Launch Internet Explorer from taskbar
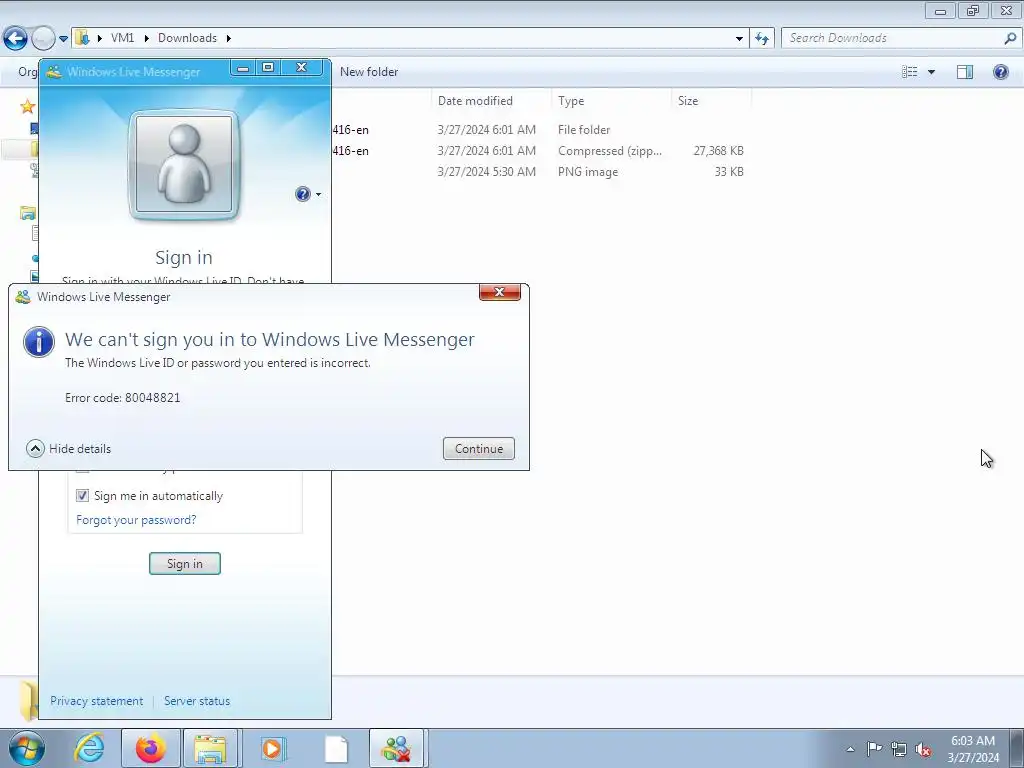Image resolution: width=1024 pixels, height=768 pixels. 89,748
